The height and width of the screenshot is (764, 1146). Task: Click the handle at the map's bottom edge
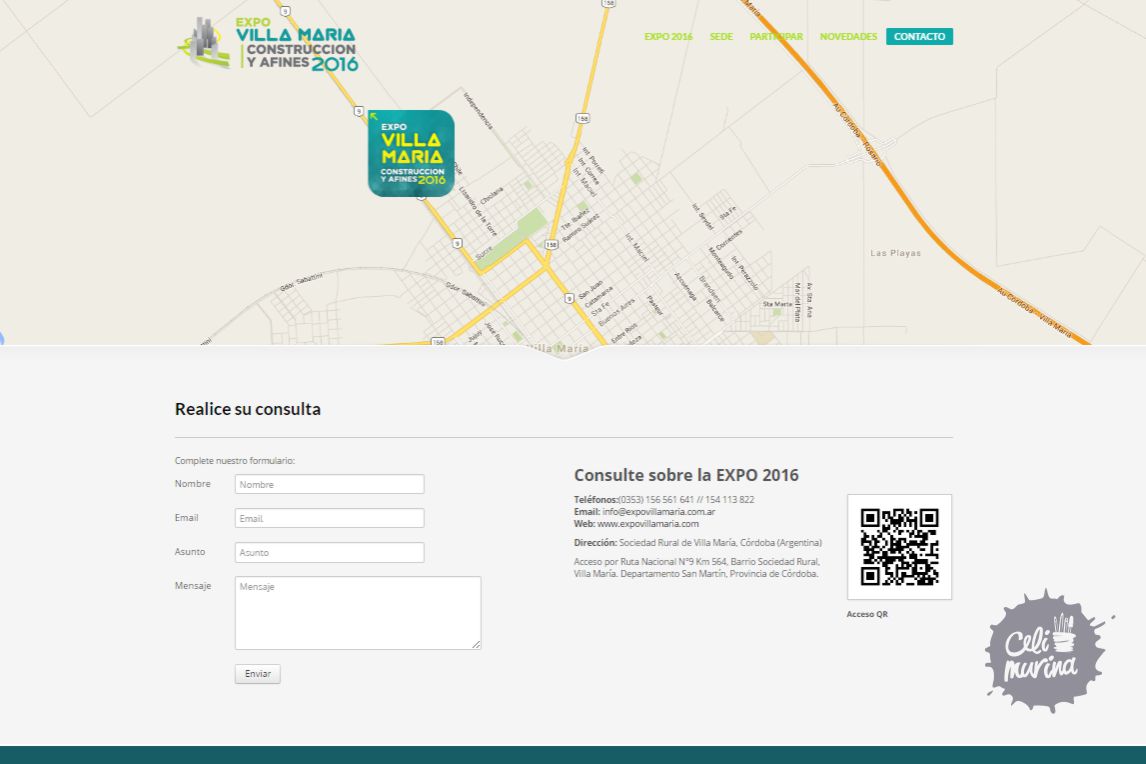563,350
